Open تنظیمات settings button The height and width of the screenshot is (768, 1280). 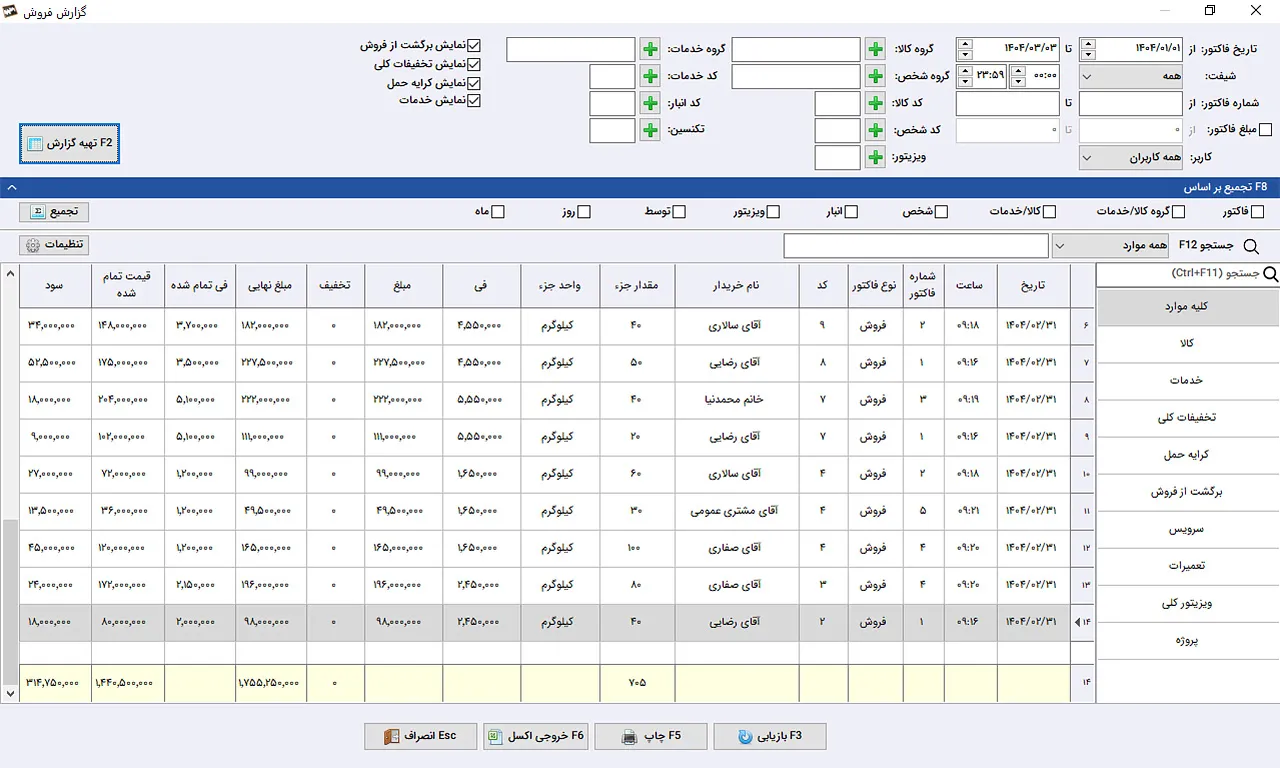[x=54, y=245]
